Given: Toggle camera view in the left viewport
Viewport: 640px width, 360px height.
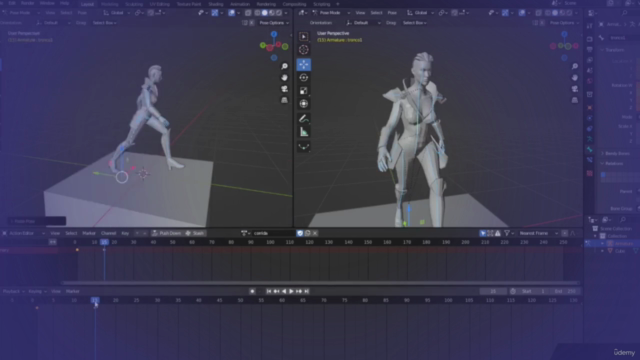Looking at the screenshot, I should 284,89.
